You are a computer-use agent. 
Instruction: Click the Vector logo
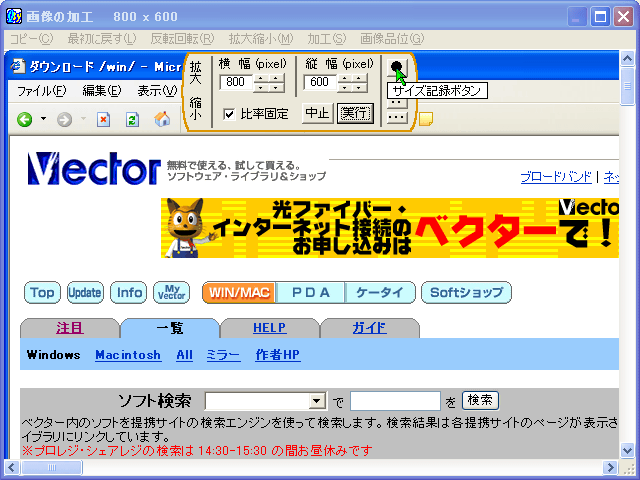pos(94,168)
